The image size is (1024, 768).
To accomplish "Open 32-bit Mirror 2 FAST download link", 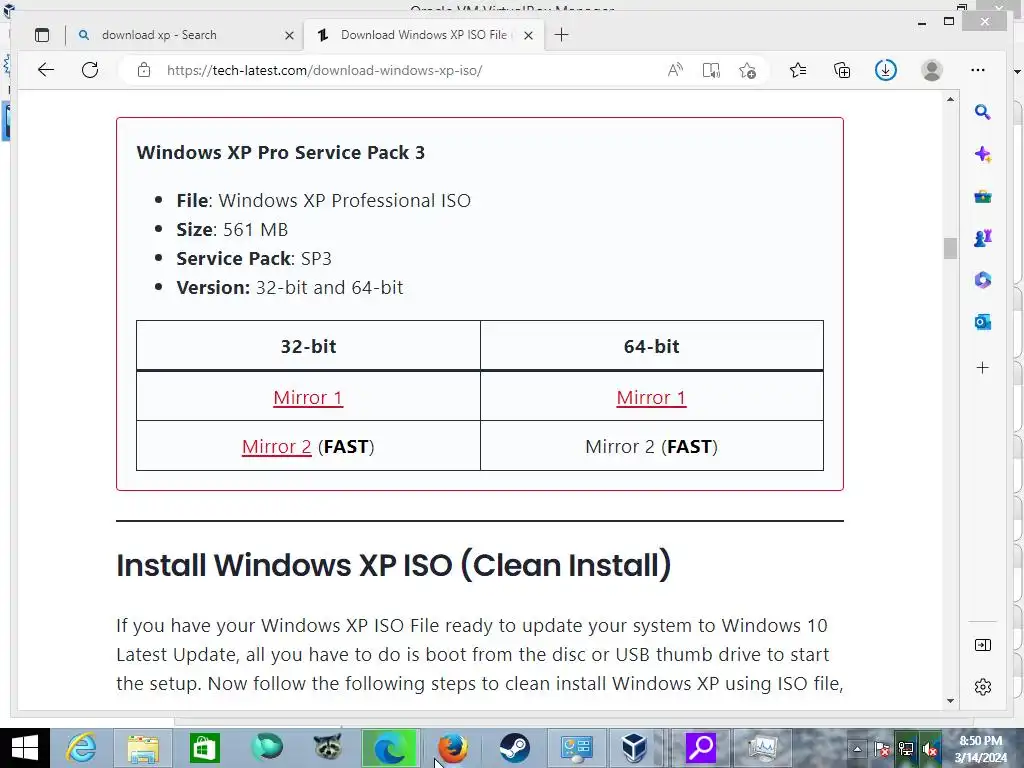I will point(276,447).
